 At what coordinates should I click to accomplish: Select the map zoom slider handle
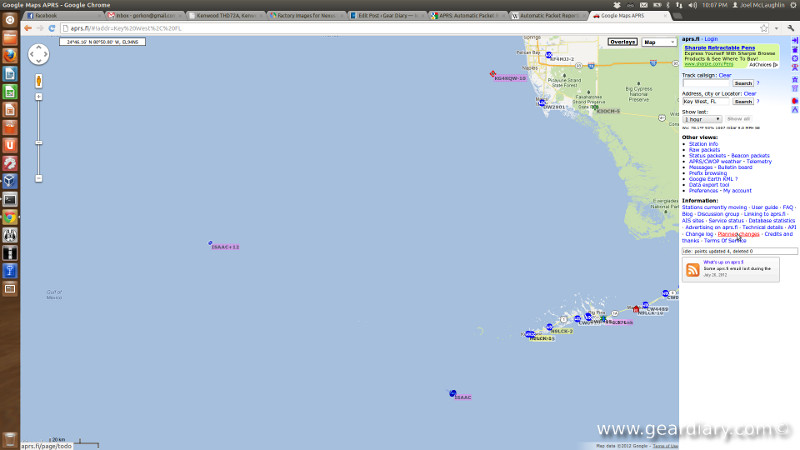coord(39,143)
